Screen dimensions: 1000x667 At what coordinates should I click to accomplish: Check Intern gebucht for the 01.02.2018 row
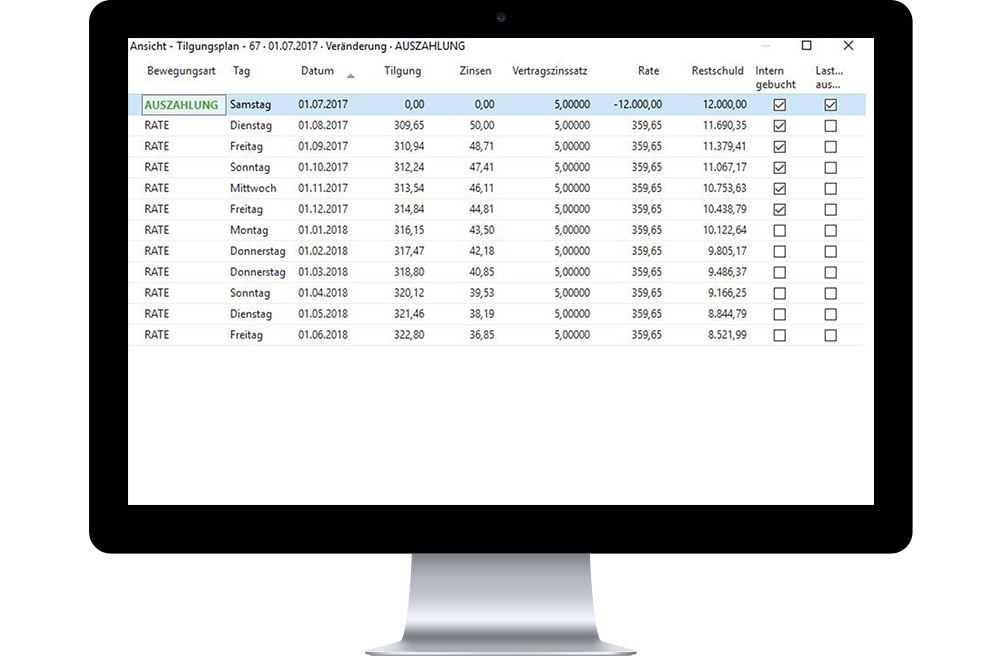(x=778, y=251)
